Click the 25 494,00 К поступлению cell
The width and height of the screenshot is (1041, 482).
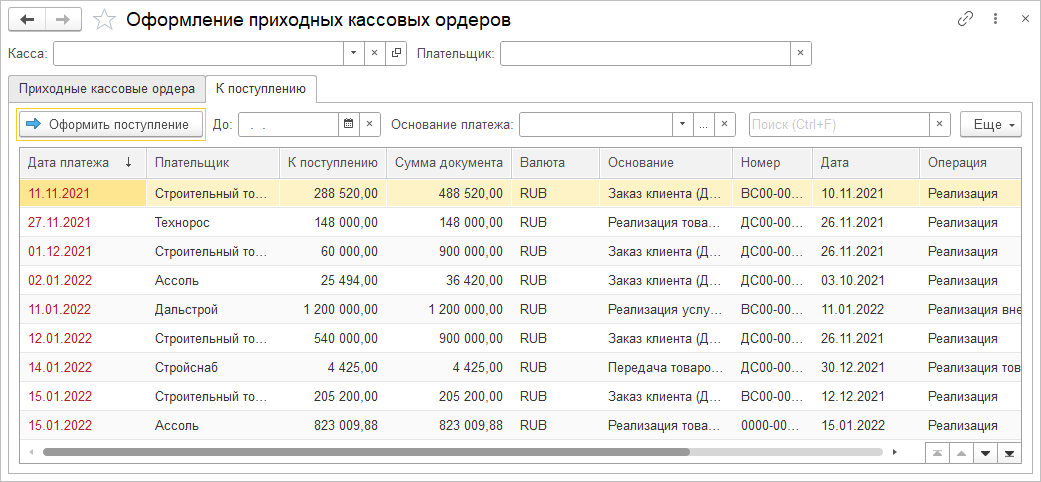click(333, 280)
